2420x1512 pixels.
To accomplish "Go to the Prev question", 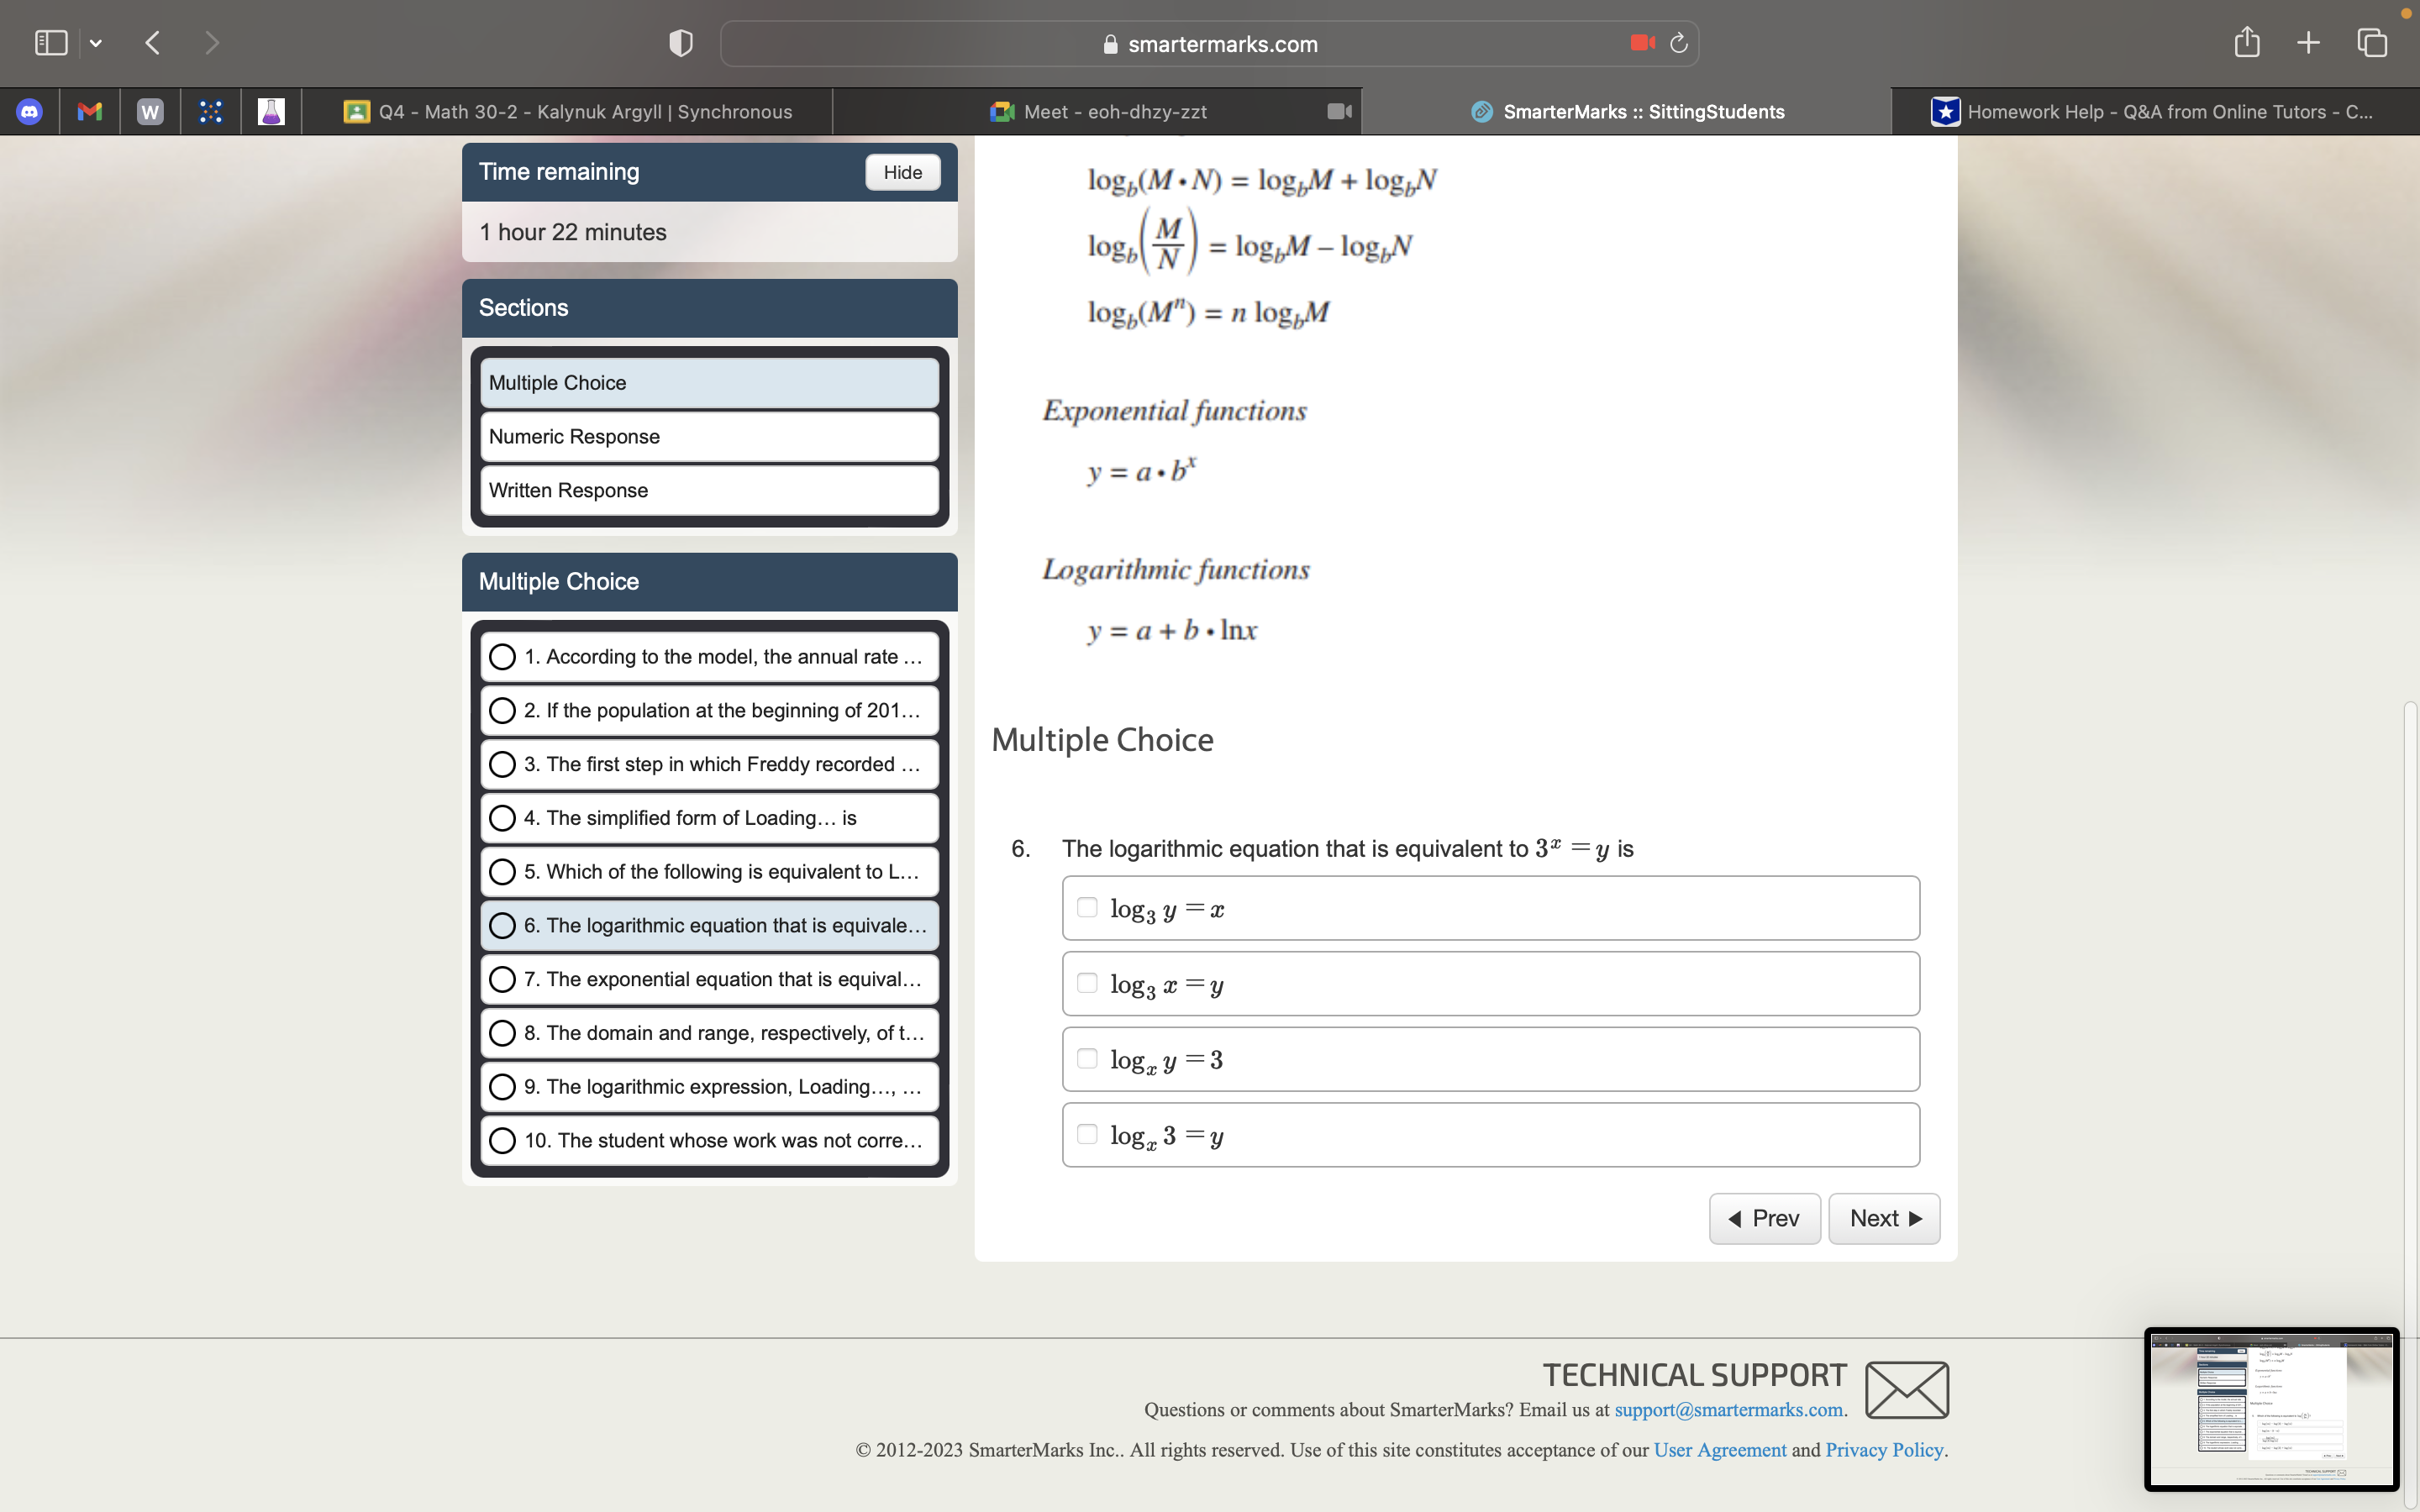I will tap(1764, 1218).
